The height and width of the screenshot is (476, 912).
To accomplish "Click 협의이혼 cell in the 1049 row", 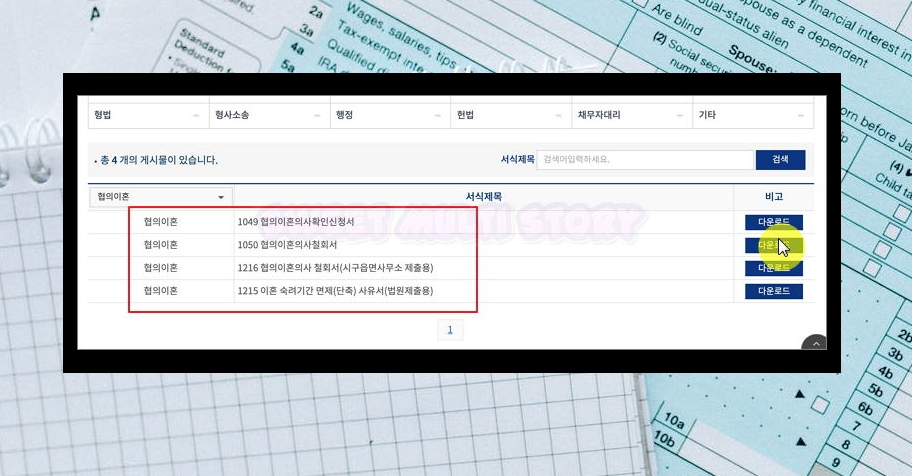I will (x=161, y=222).
